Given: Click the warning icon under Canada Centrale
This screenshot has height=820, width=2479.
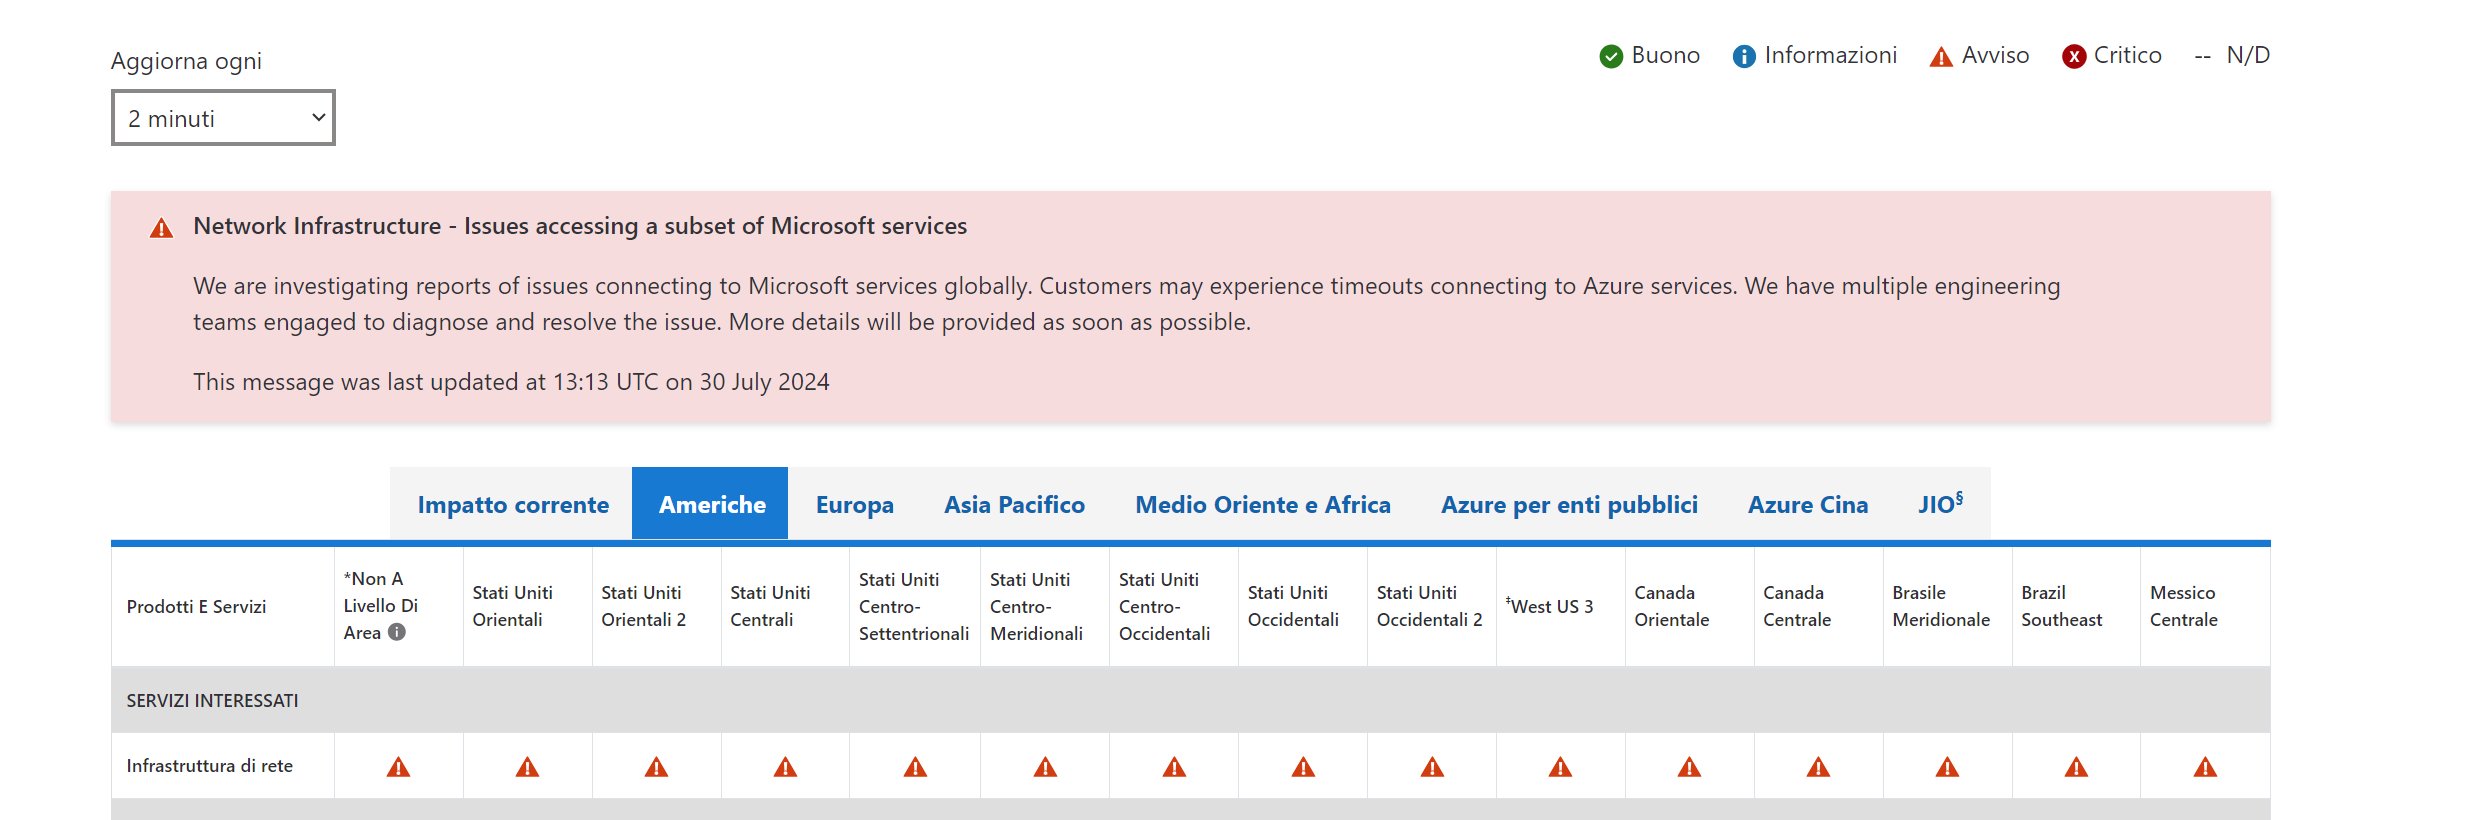Looking at the screenshot, I should tap(1818, 767).
